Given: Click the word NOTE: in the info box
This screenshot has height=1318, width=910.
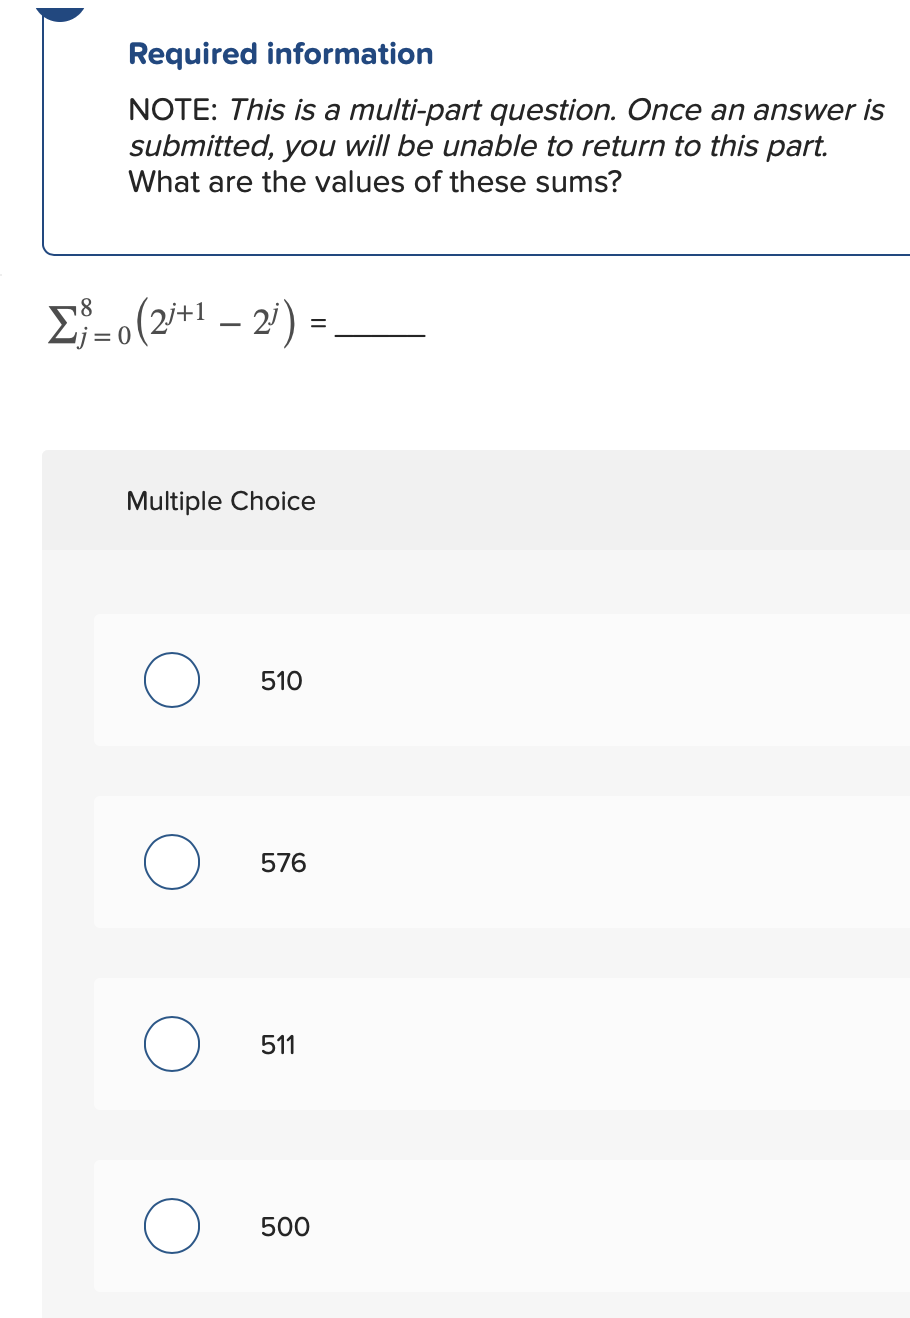Looking at the screenshot, I should (175, 110).
